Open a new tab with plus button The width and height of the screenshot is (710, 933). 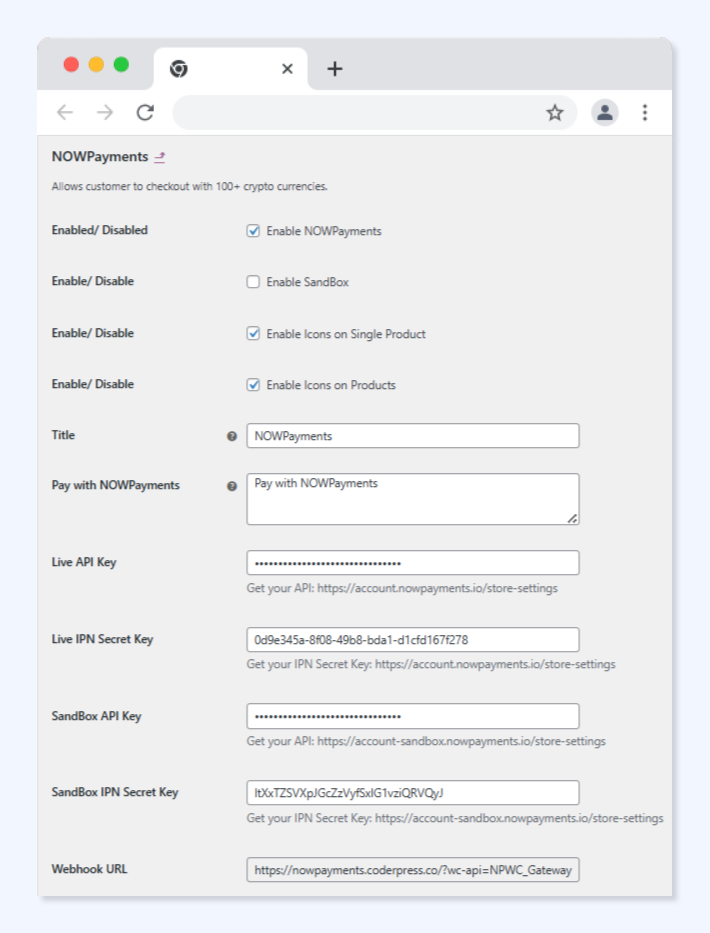[x=335, y=69]
